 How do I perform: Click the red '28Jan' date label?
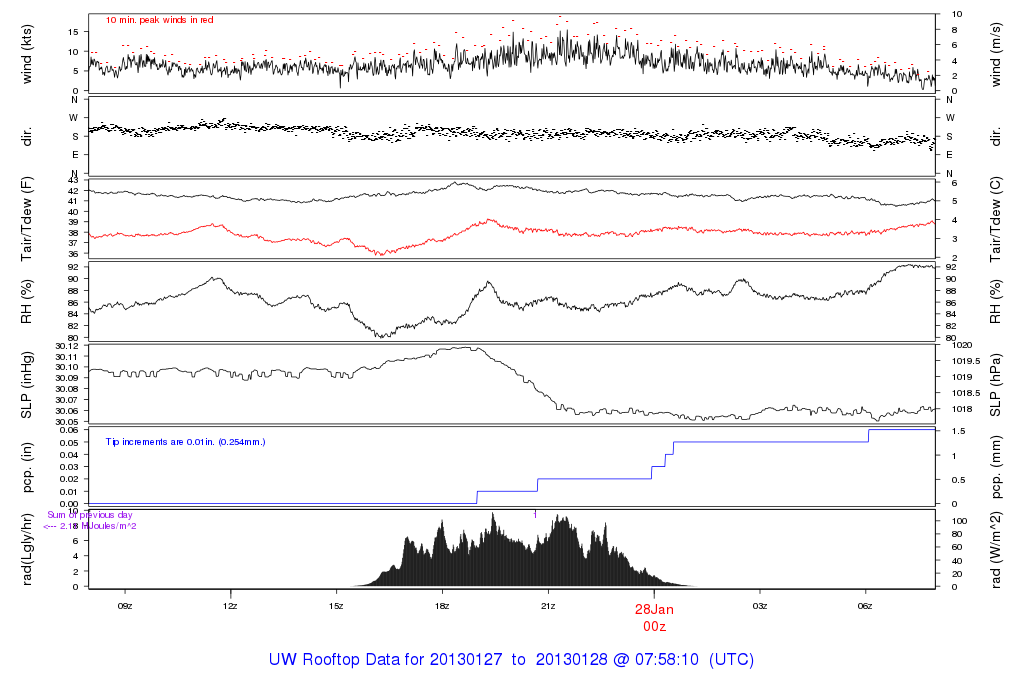pyautogui.click(x=654, y=610)
